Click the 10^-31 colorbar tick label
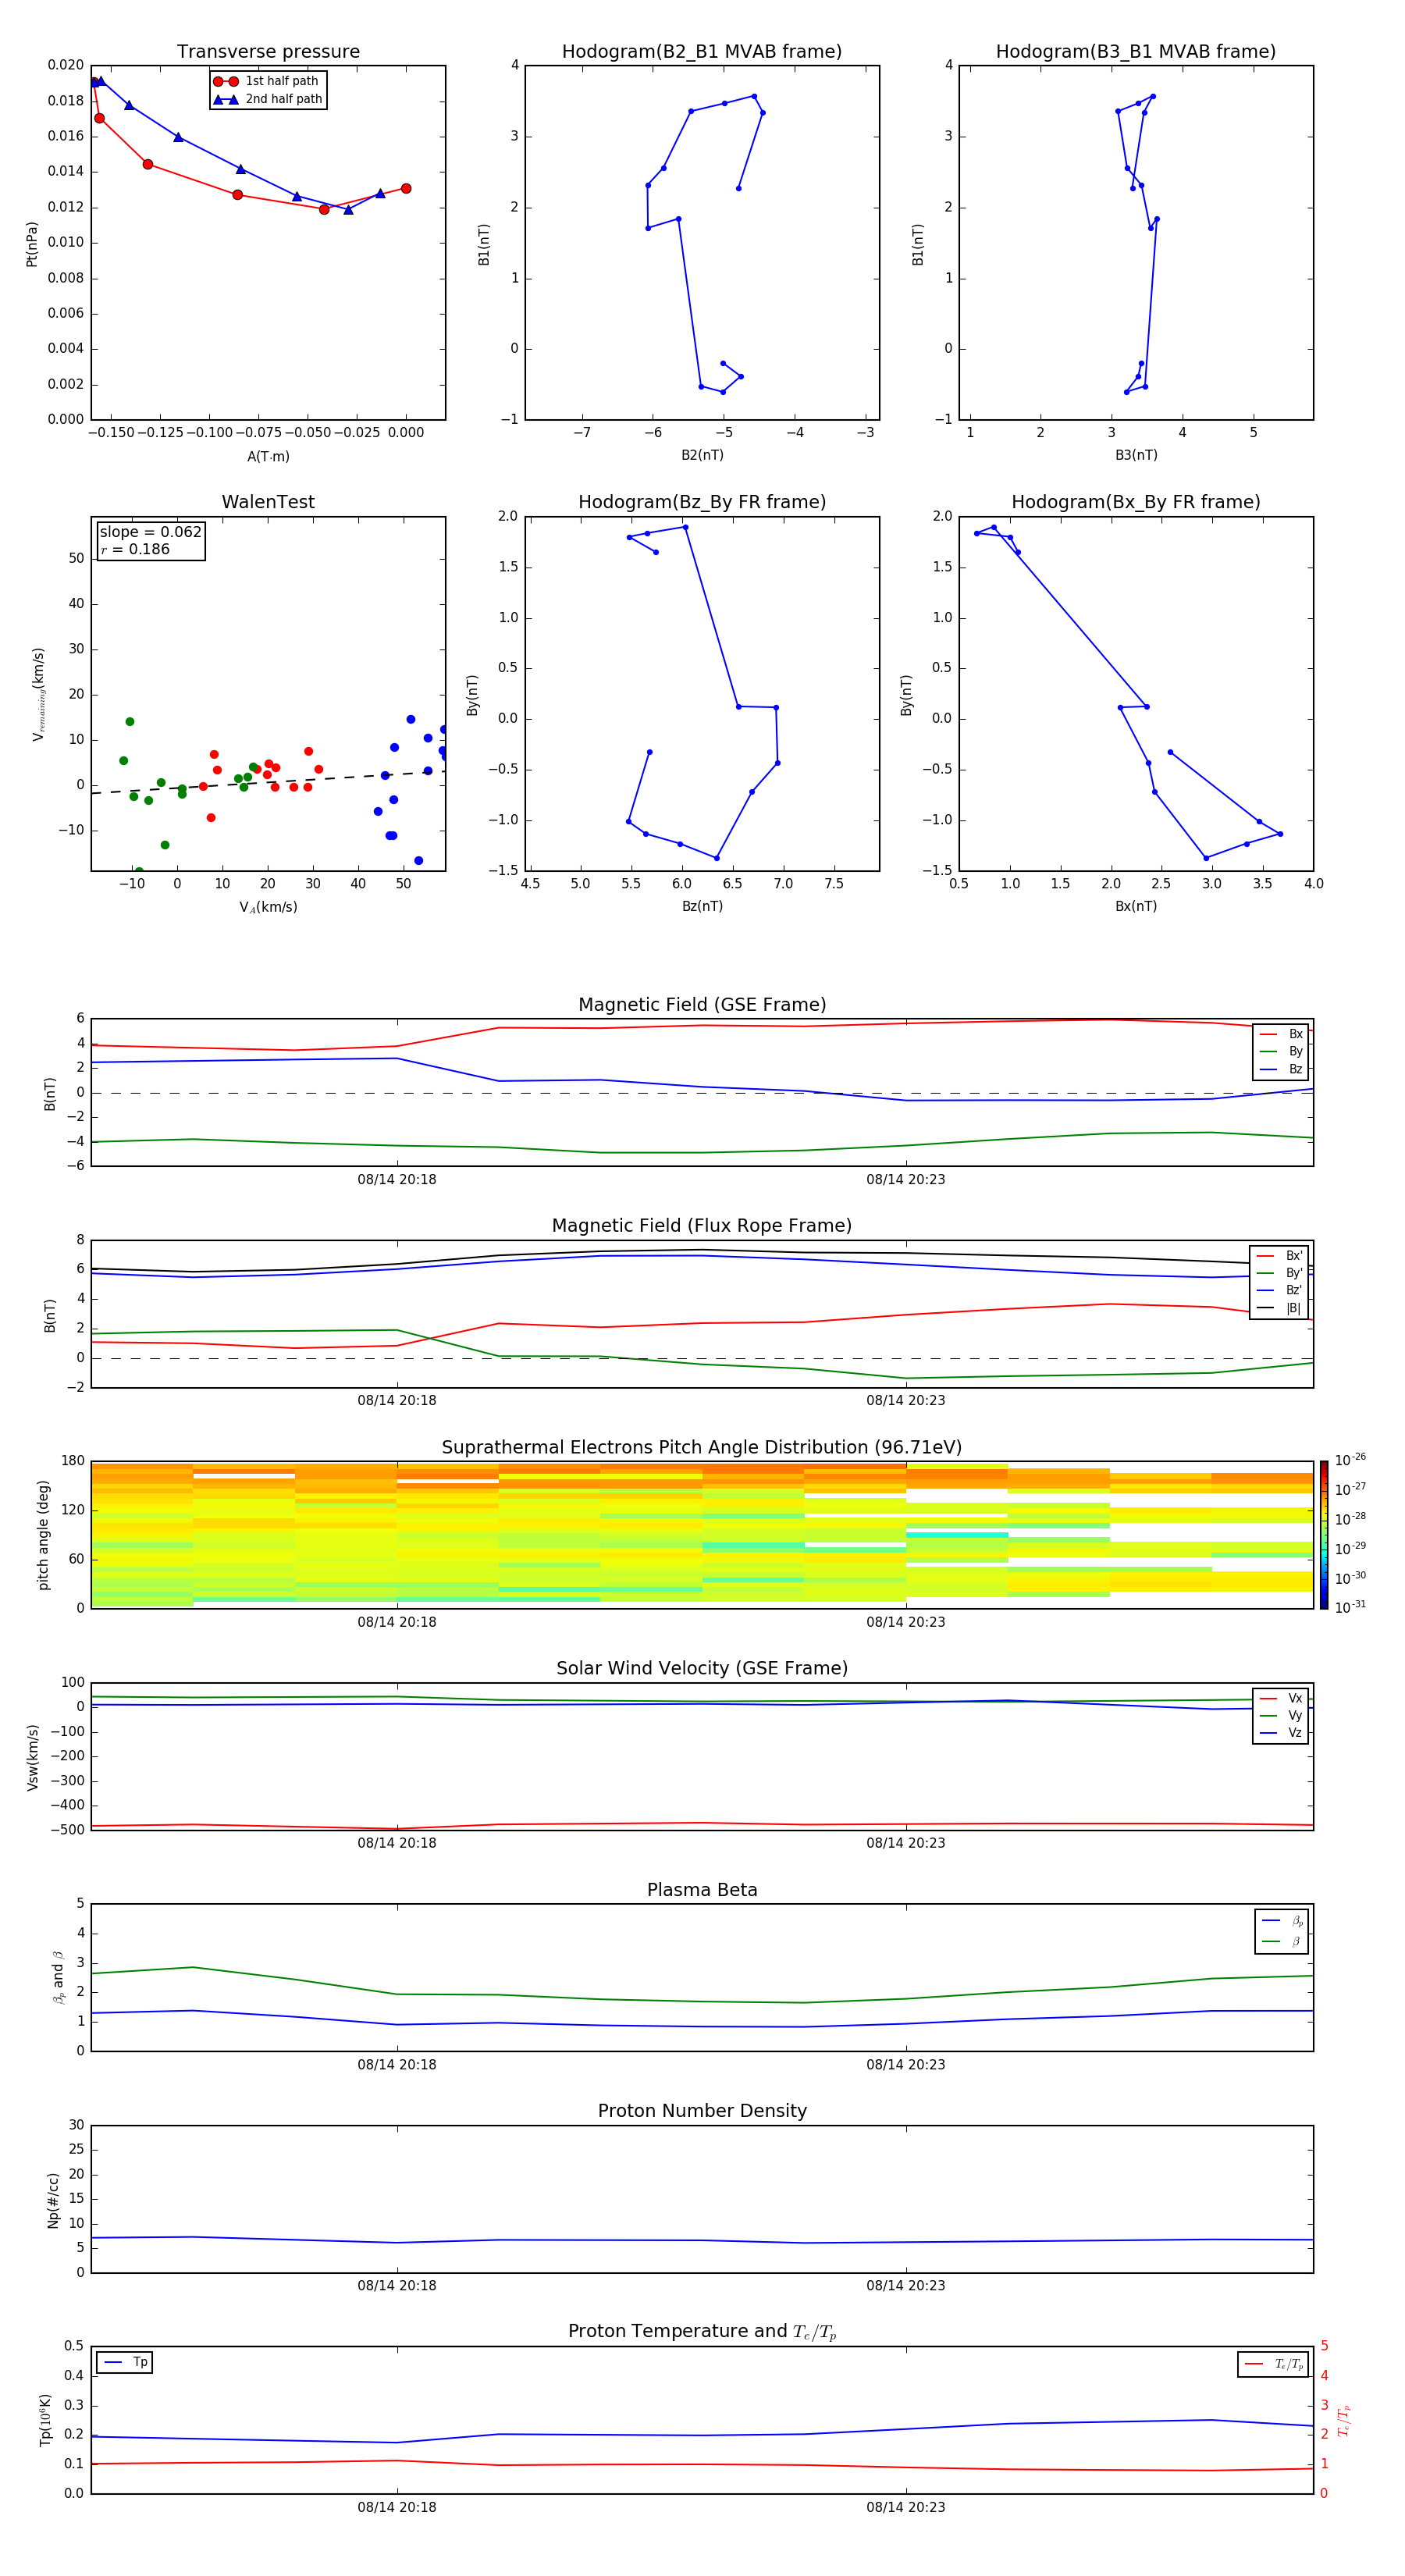Screen dimensions: 1405x2576 click(1350, 1607)
